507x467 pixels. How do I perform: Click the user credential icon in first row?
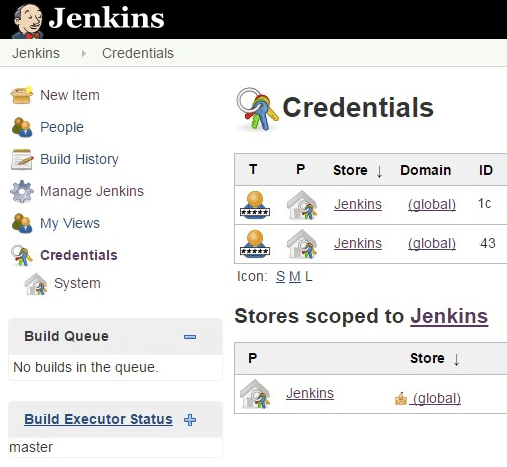(x=255, y=205)
